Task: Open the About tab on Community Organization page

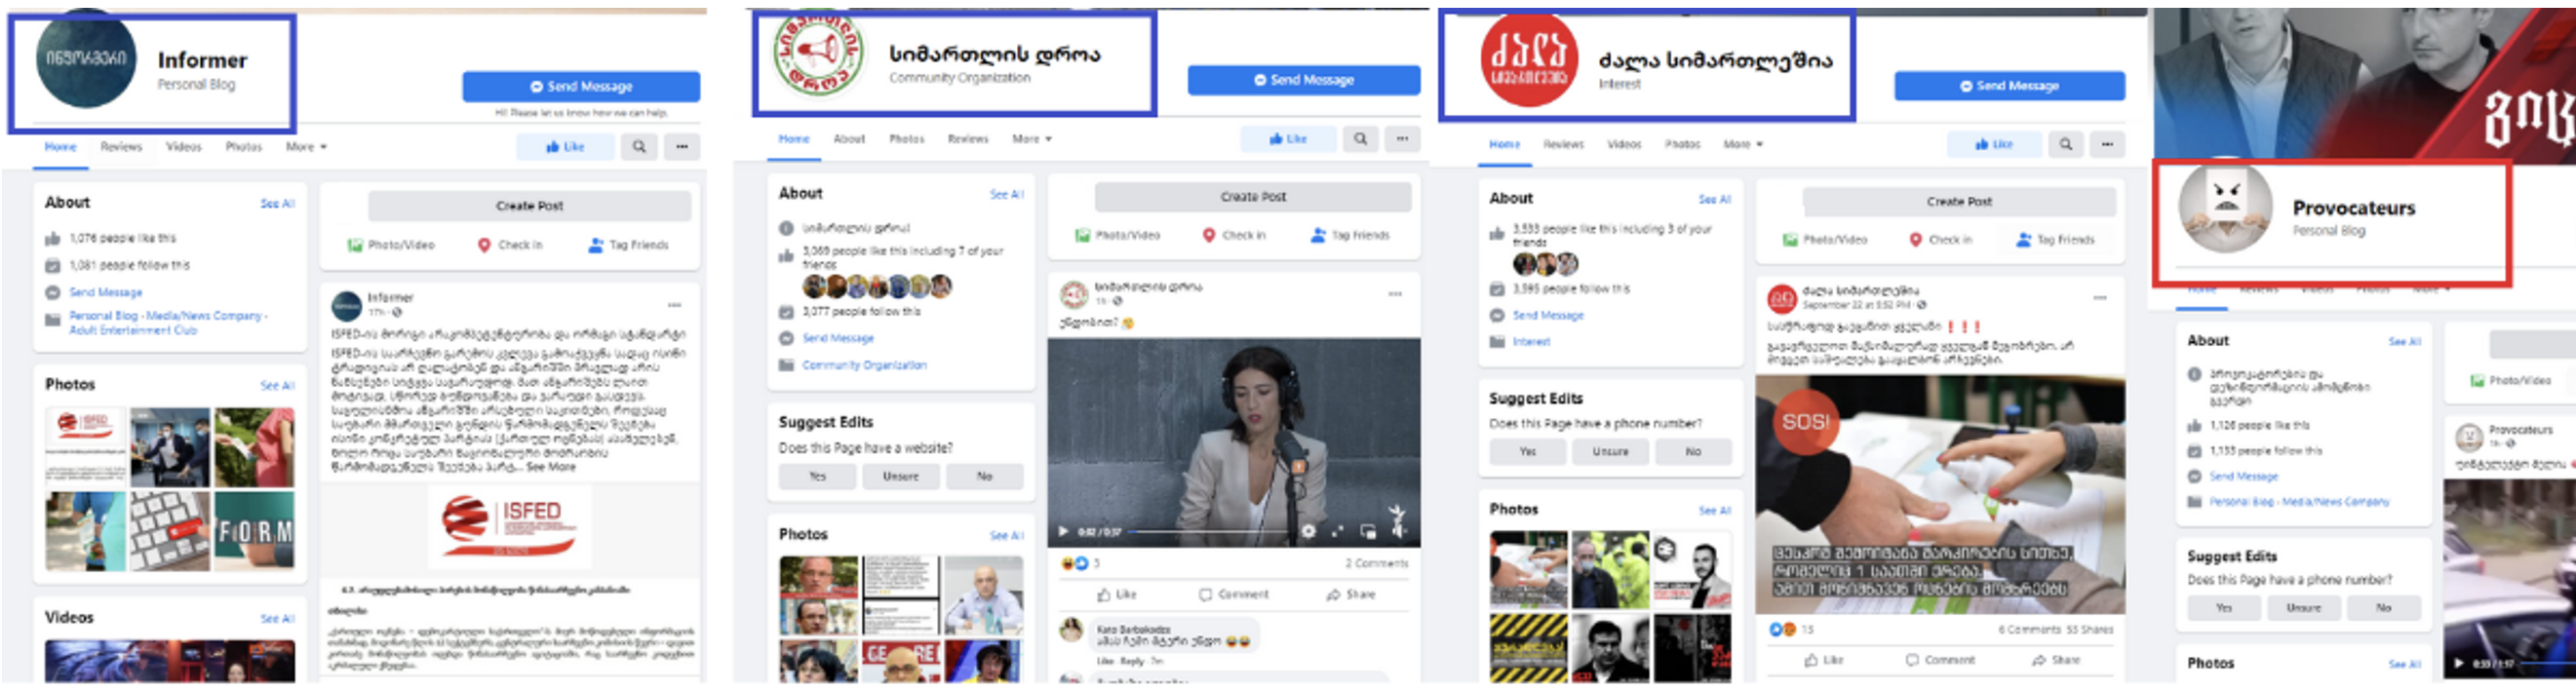Action: [x=849, y=139]
